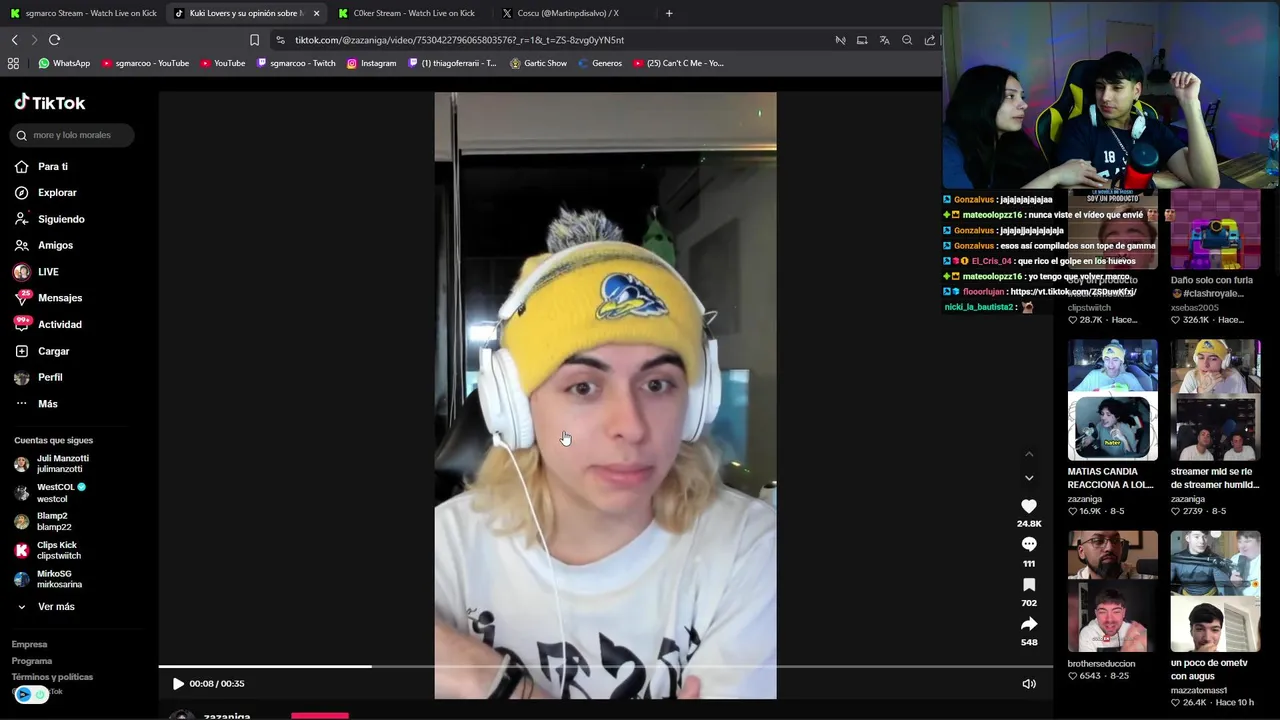Image resolution: width=1280 pixels, height=720 pixels.
Task: Open tiktok link in floorlujan chat message
Action: coord(1072,292)
